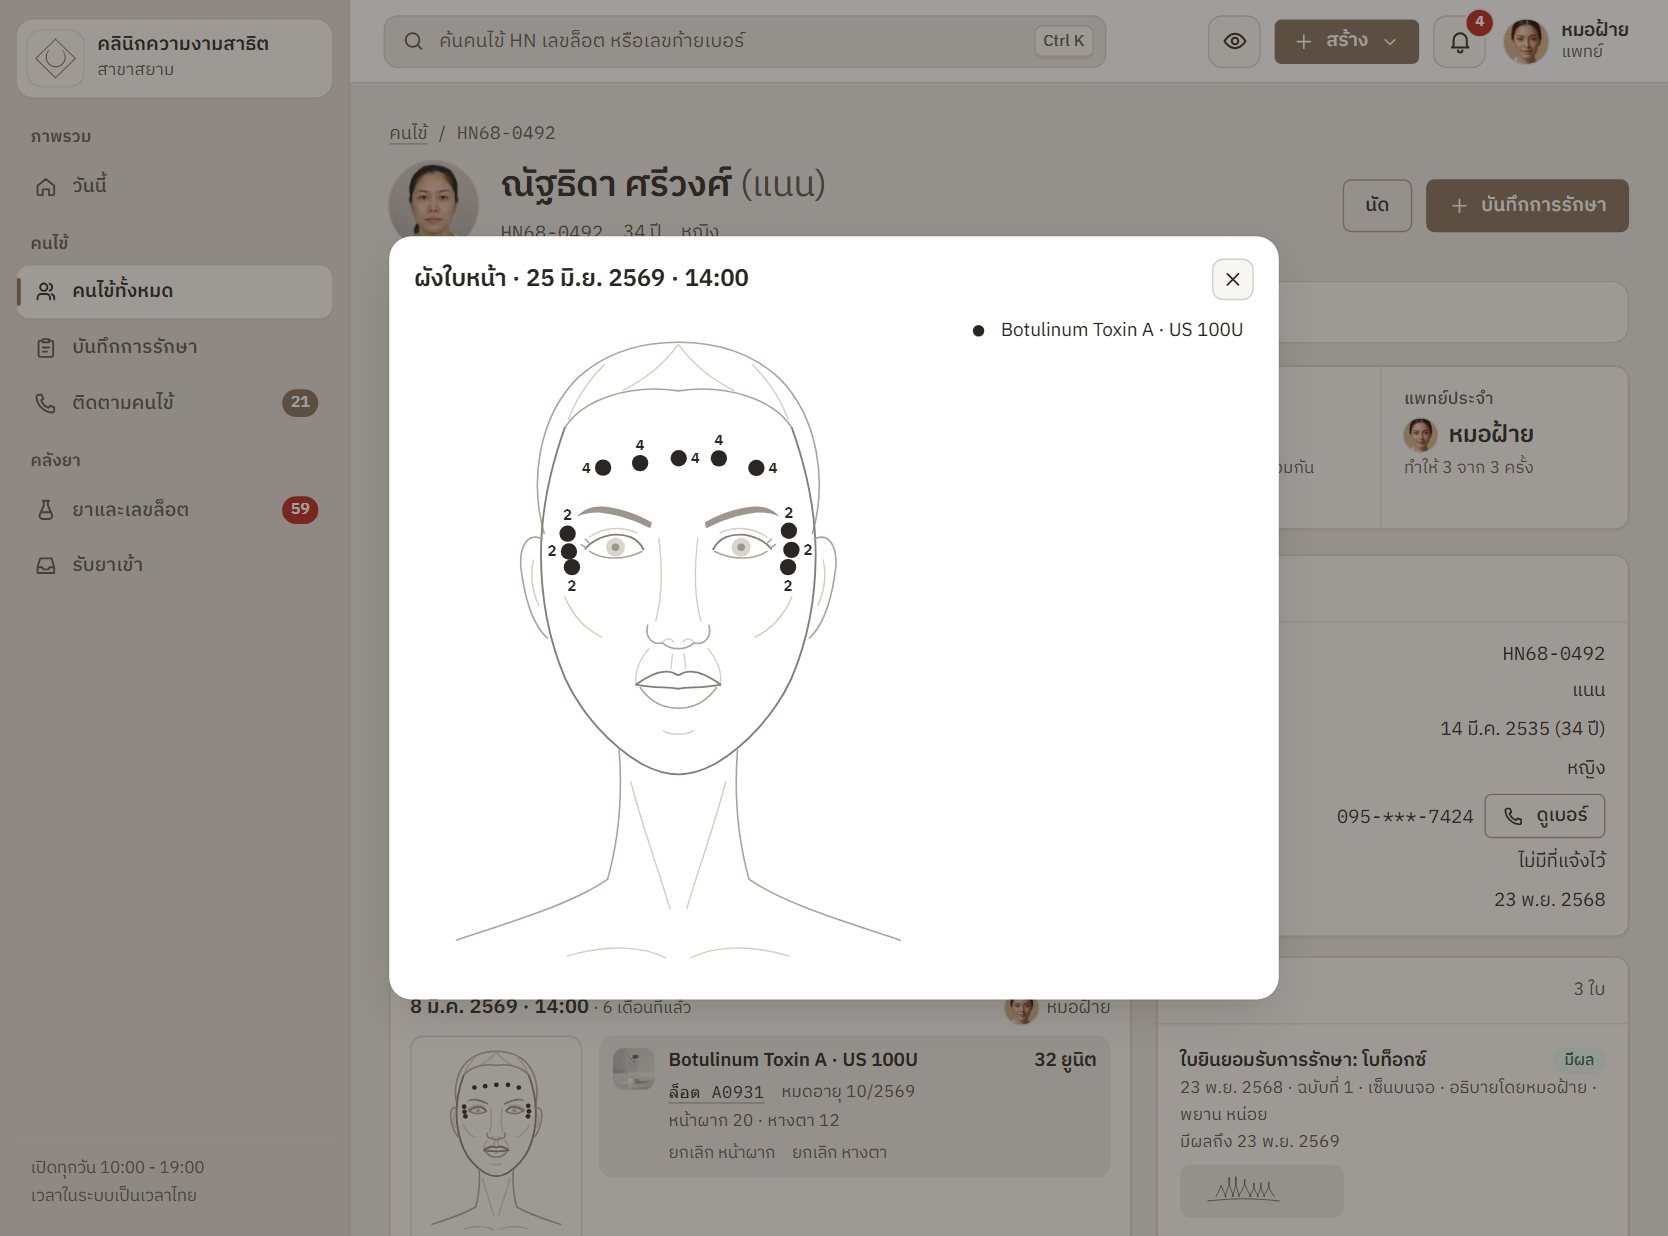Open ใบยินยอมรับการรักษา: โบท็อกซ์ consent
Screen dimensions: 1668x1236
click(x=1302, y=1059)
